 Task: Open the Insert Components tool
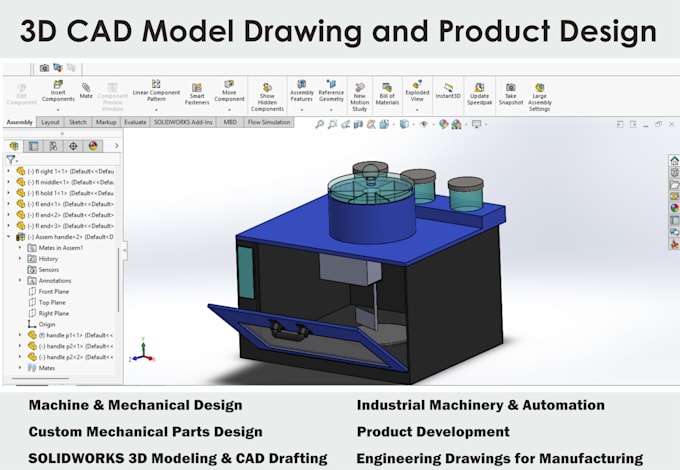(58, 91)
